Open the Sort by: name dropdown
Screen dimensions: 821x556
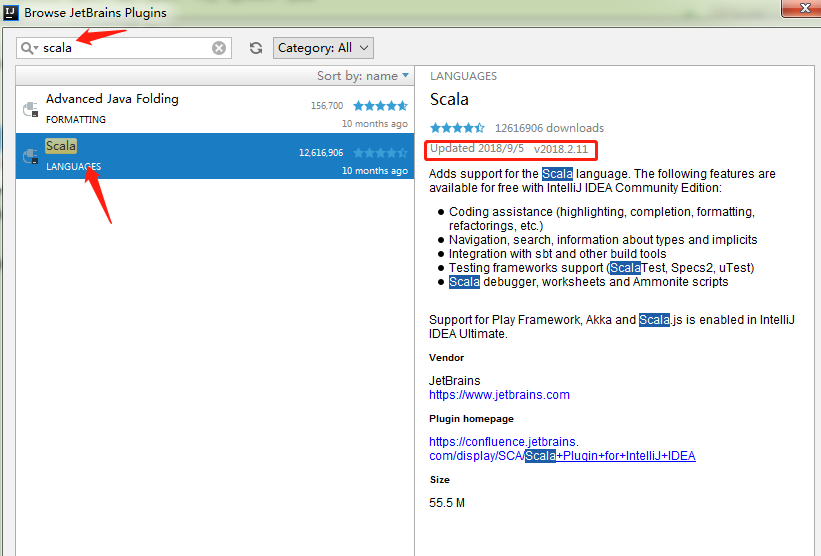[362, 76]
